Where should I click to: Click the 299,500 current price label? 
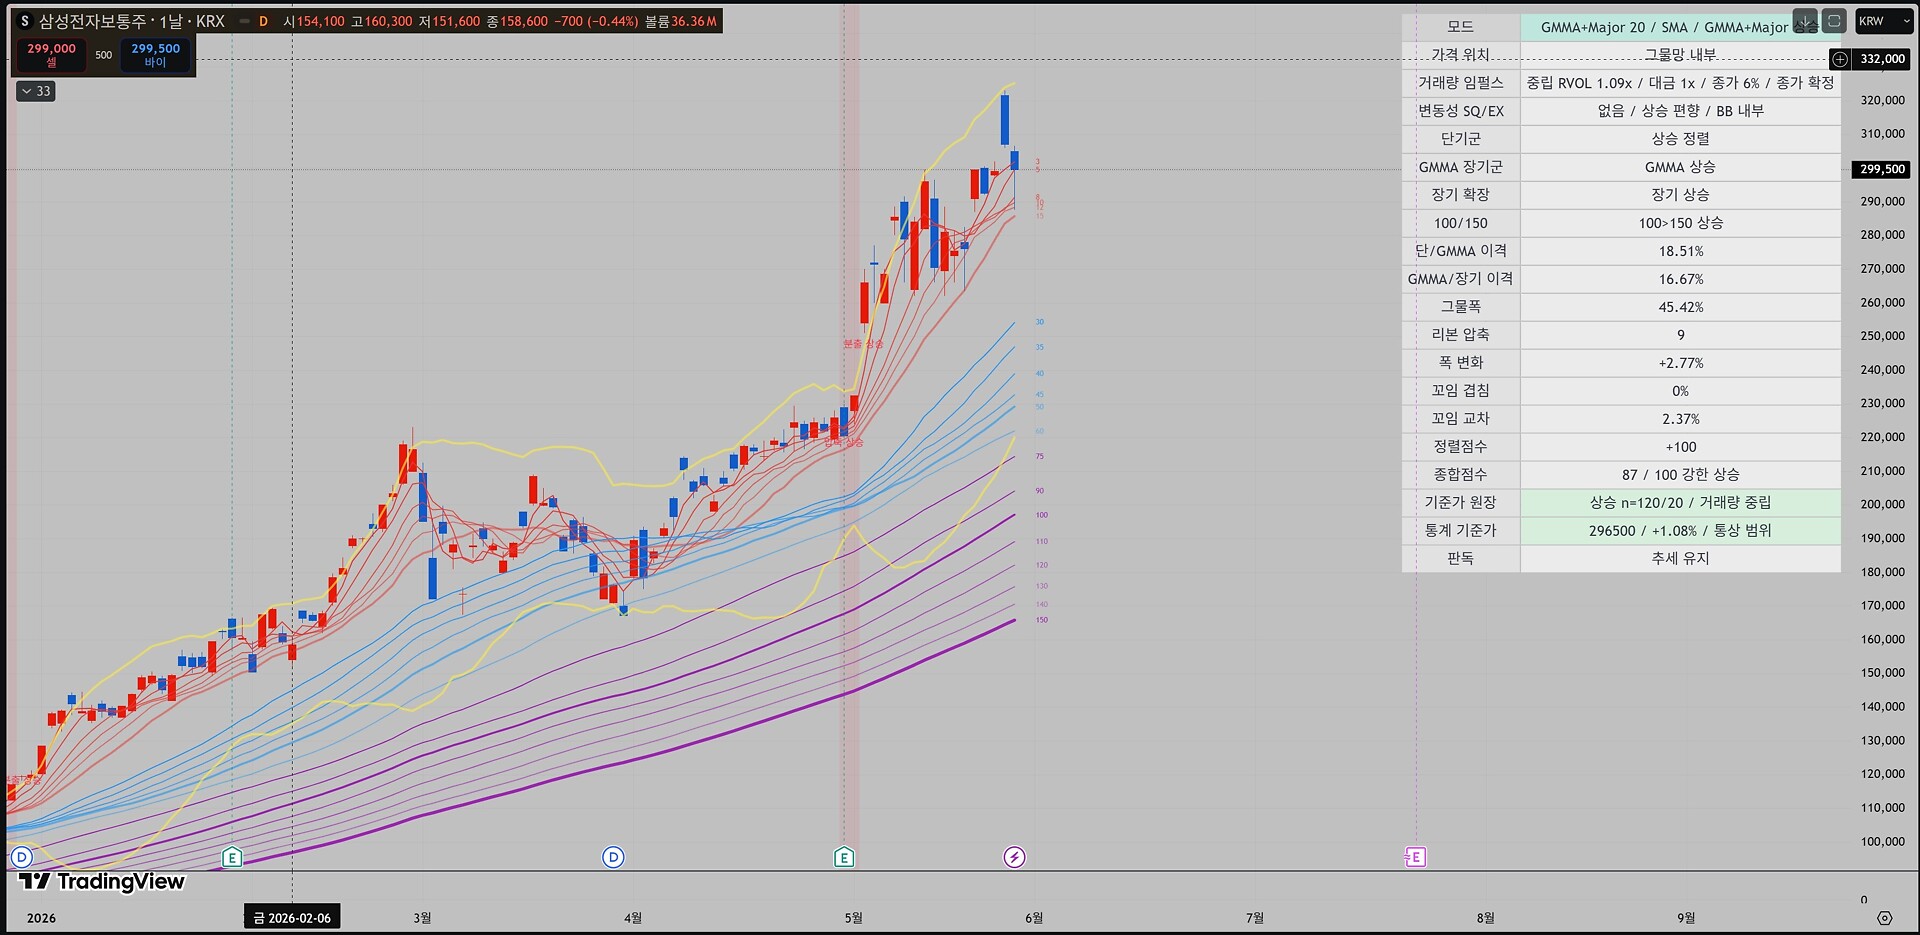point(1882,170)
